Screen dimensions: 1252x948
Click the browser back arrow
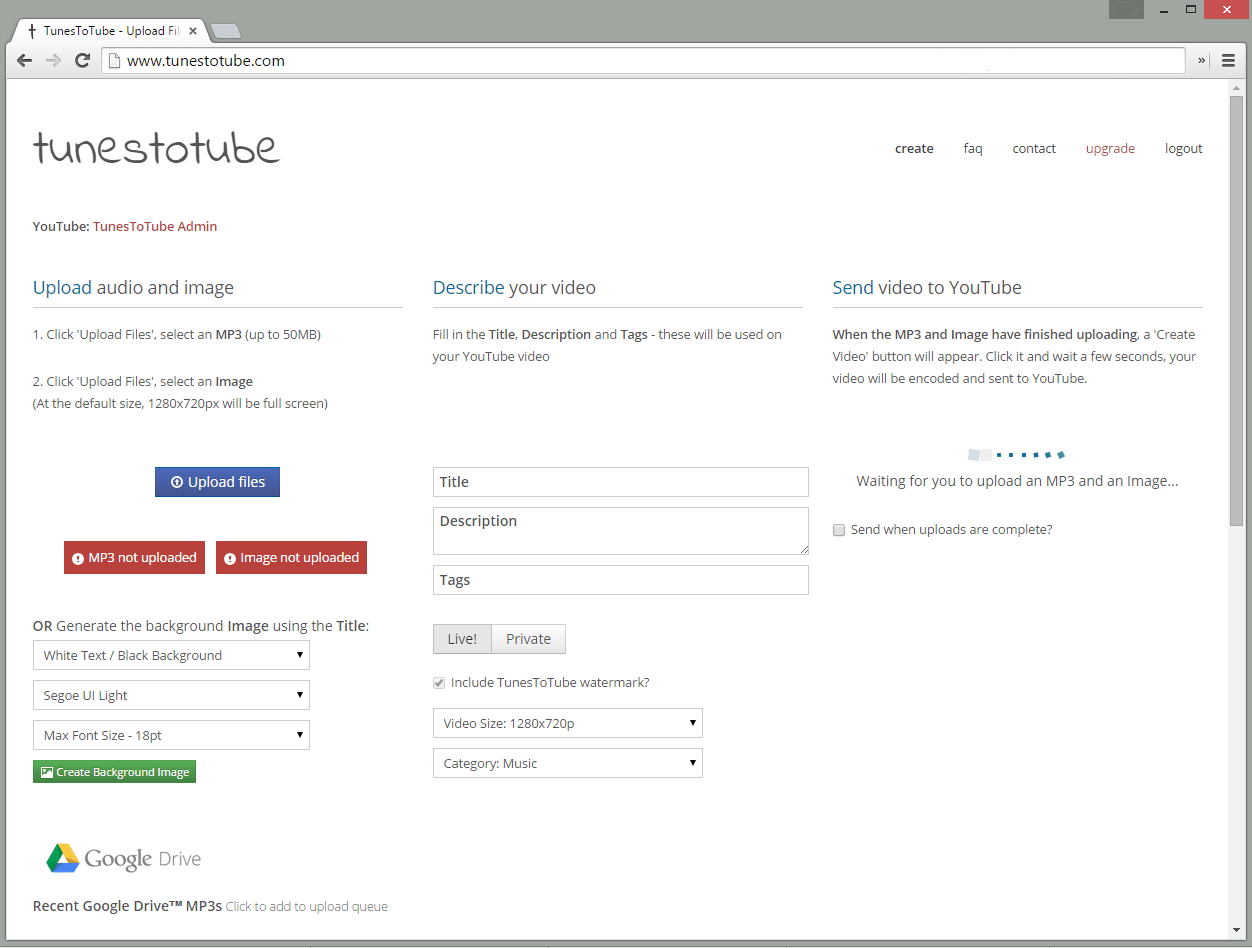click(25, 61)
